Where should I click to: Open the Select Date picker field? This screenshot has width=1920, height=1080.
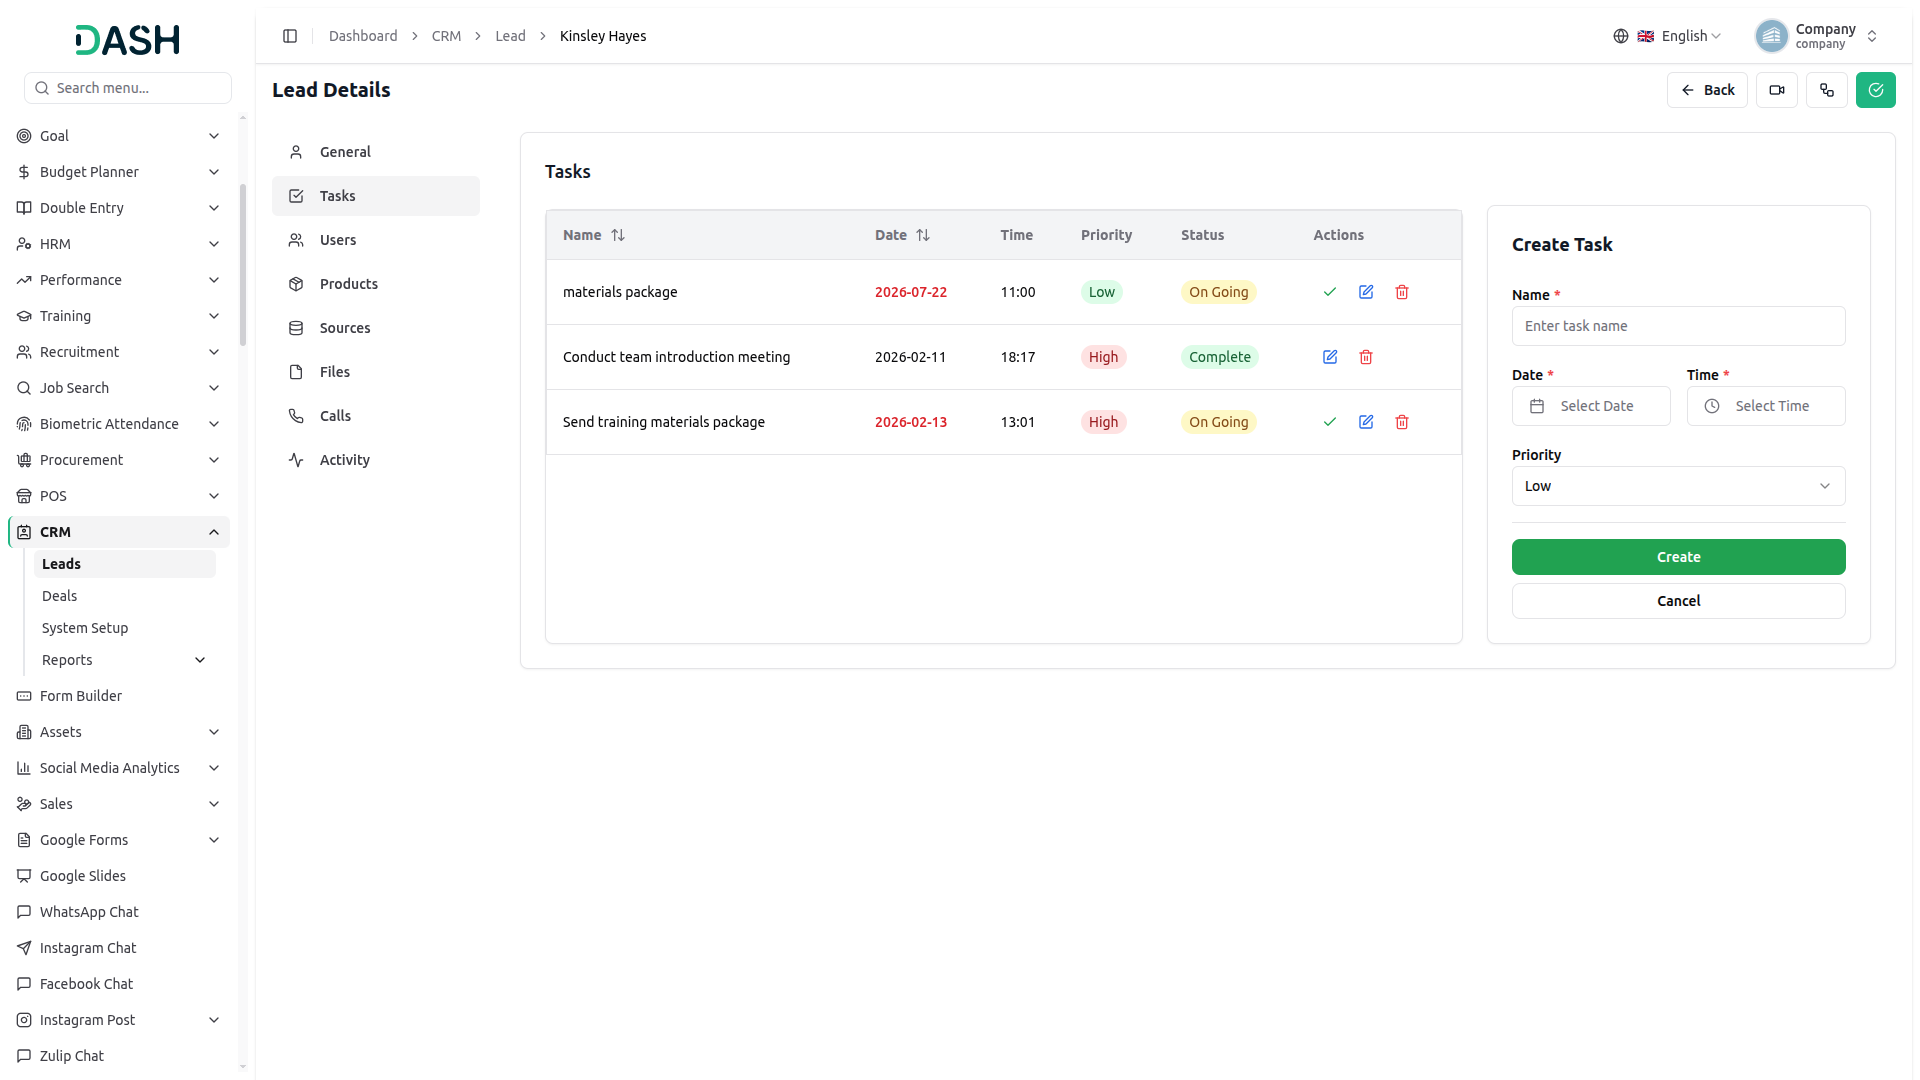(x=1591, y=406)
